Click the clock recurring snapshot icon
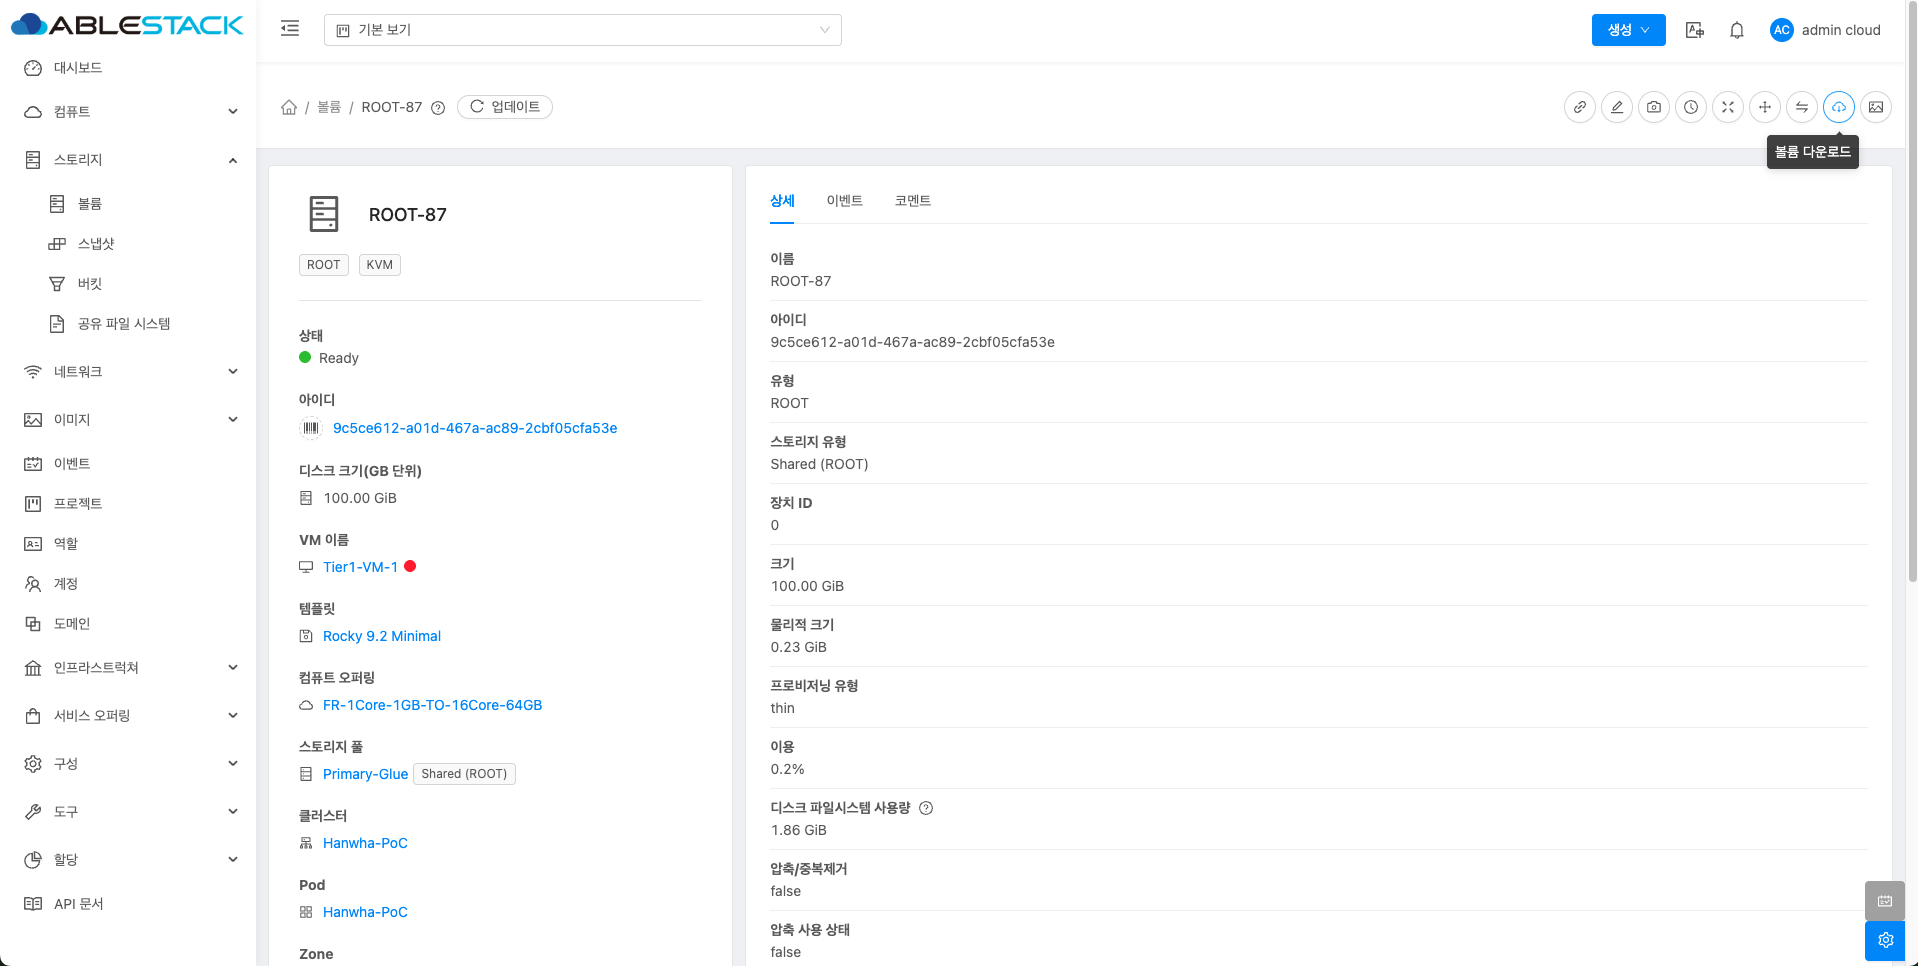Screen dimensions: 1918x966 click(1691, 107)
